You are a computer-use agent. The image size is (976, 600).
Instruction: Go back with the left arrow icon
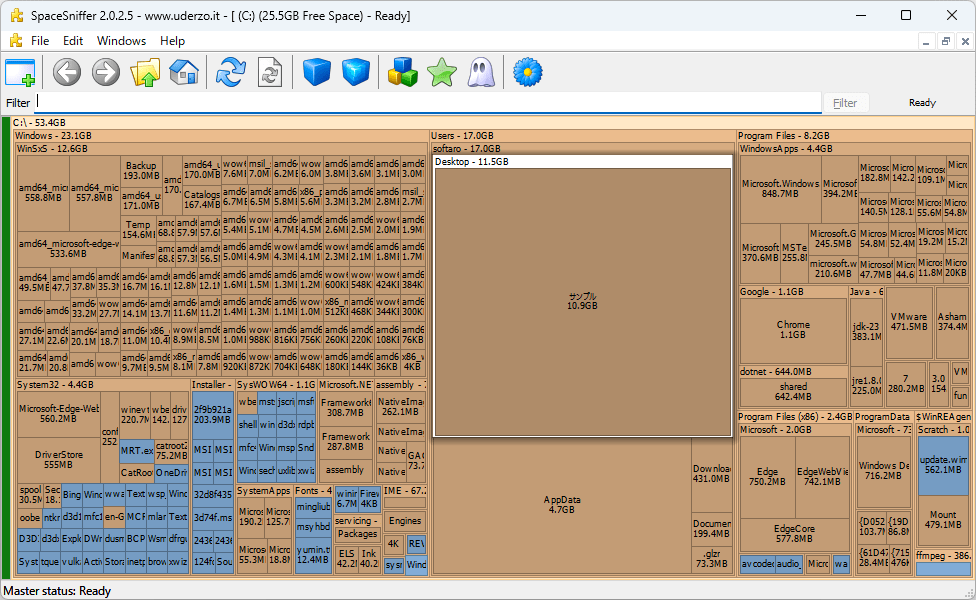click(67, 72)
